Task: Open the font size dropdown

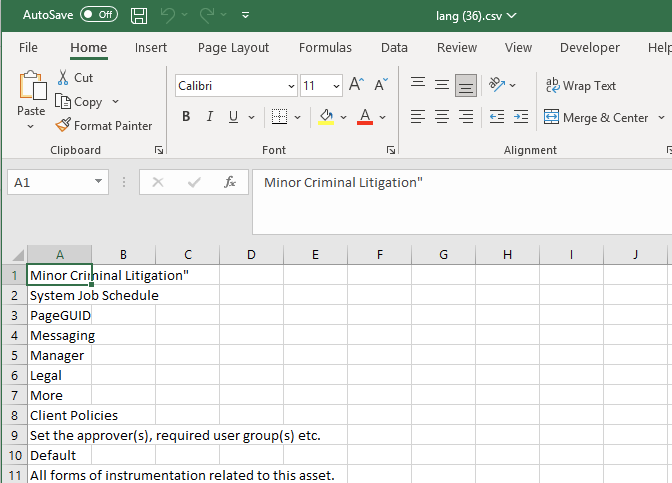Action: point(336,87)
